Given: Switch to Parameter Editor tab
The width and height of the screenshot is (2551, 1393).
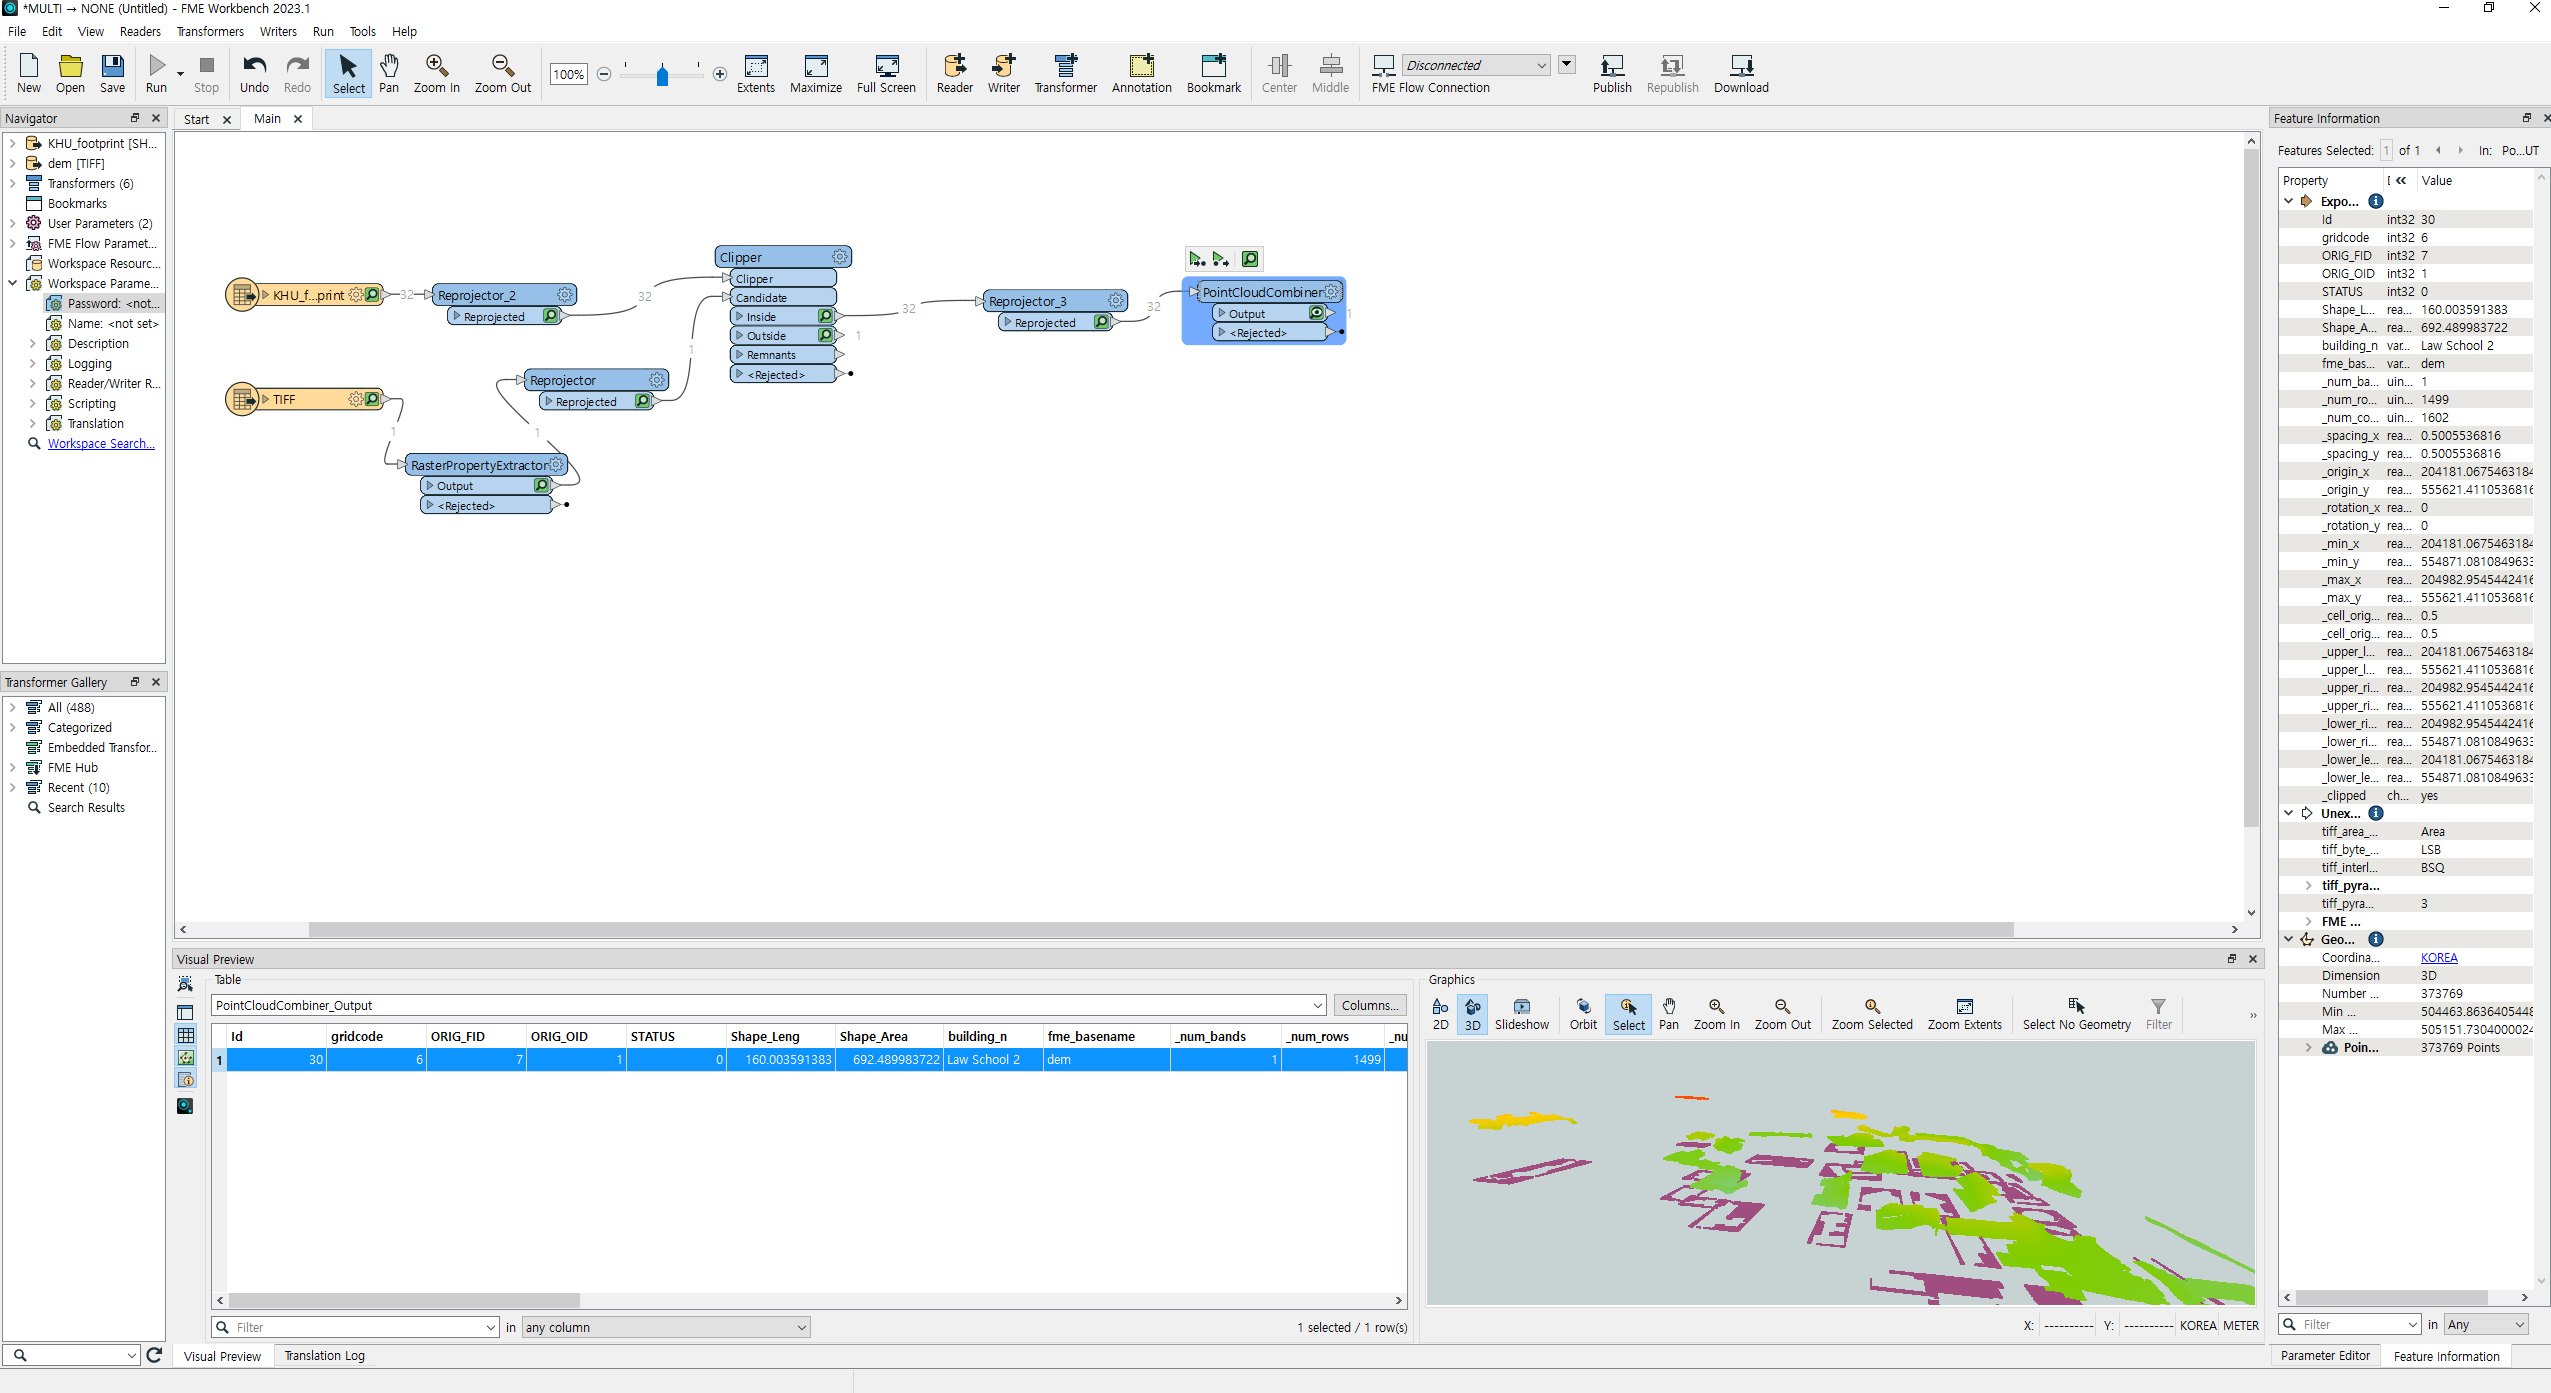Looking at the screenshot, I should coord(2325,1355).
